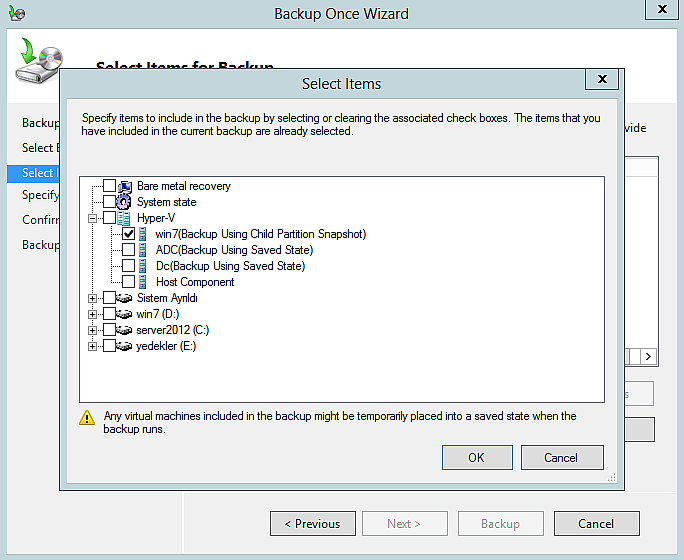This screenshot has width=684, height=560.
Task: Select ADC(Backup Using Saved State) row
Action: [x=234, y=250]
